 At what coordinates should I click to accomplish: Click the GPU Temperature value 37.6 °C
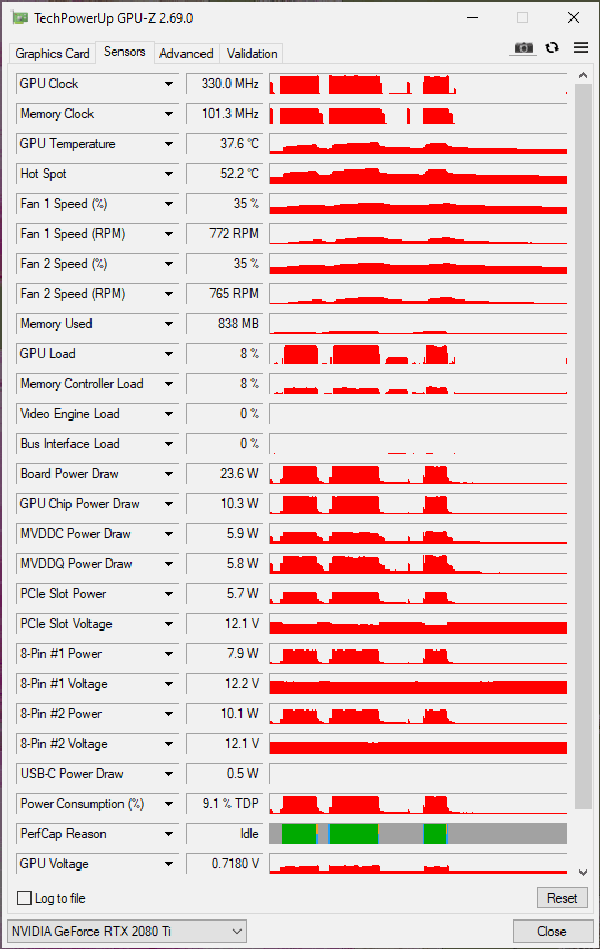(239, 144)
